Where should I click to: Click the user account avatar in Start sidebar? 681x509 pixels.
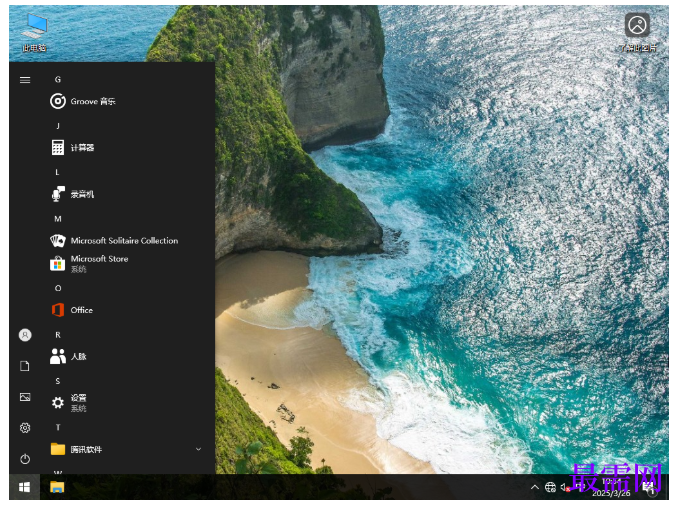(25, 335)
